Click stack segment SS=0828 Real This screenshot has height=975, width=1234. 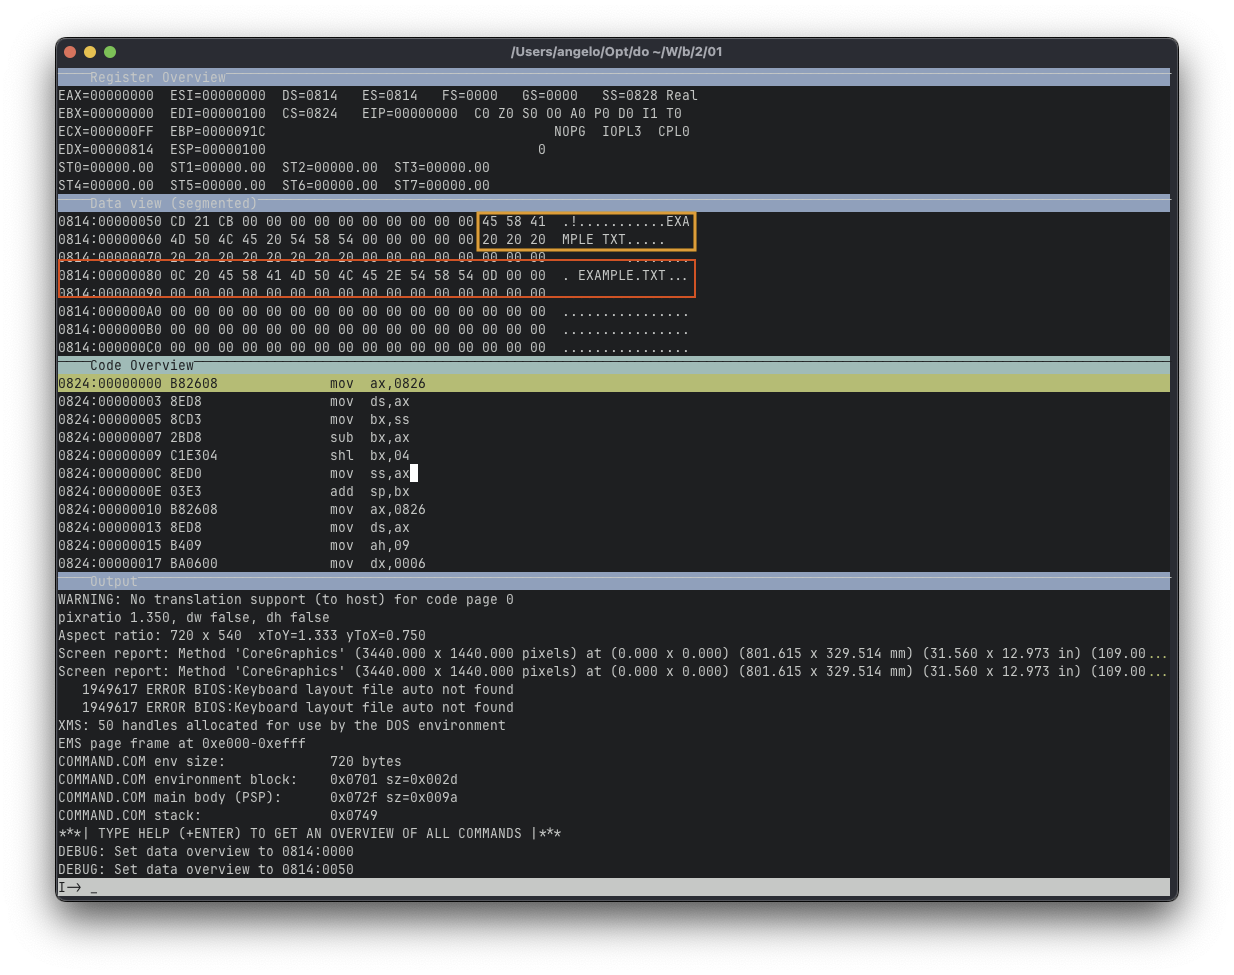(x=650, y=95)
